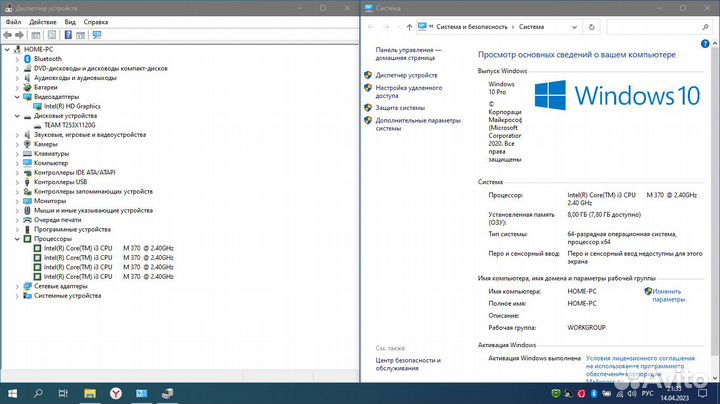The image size is (720, 404).
Task: Select Контроллеры запоминающих устройств row
Action: [93, 191]
